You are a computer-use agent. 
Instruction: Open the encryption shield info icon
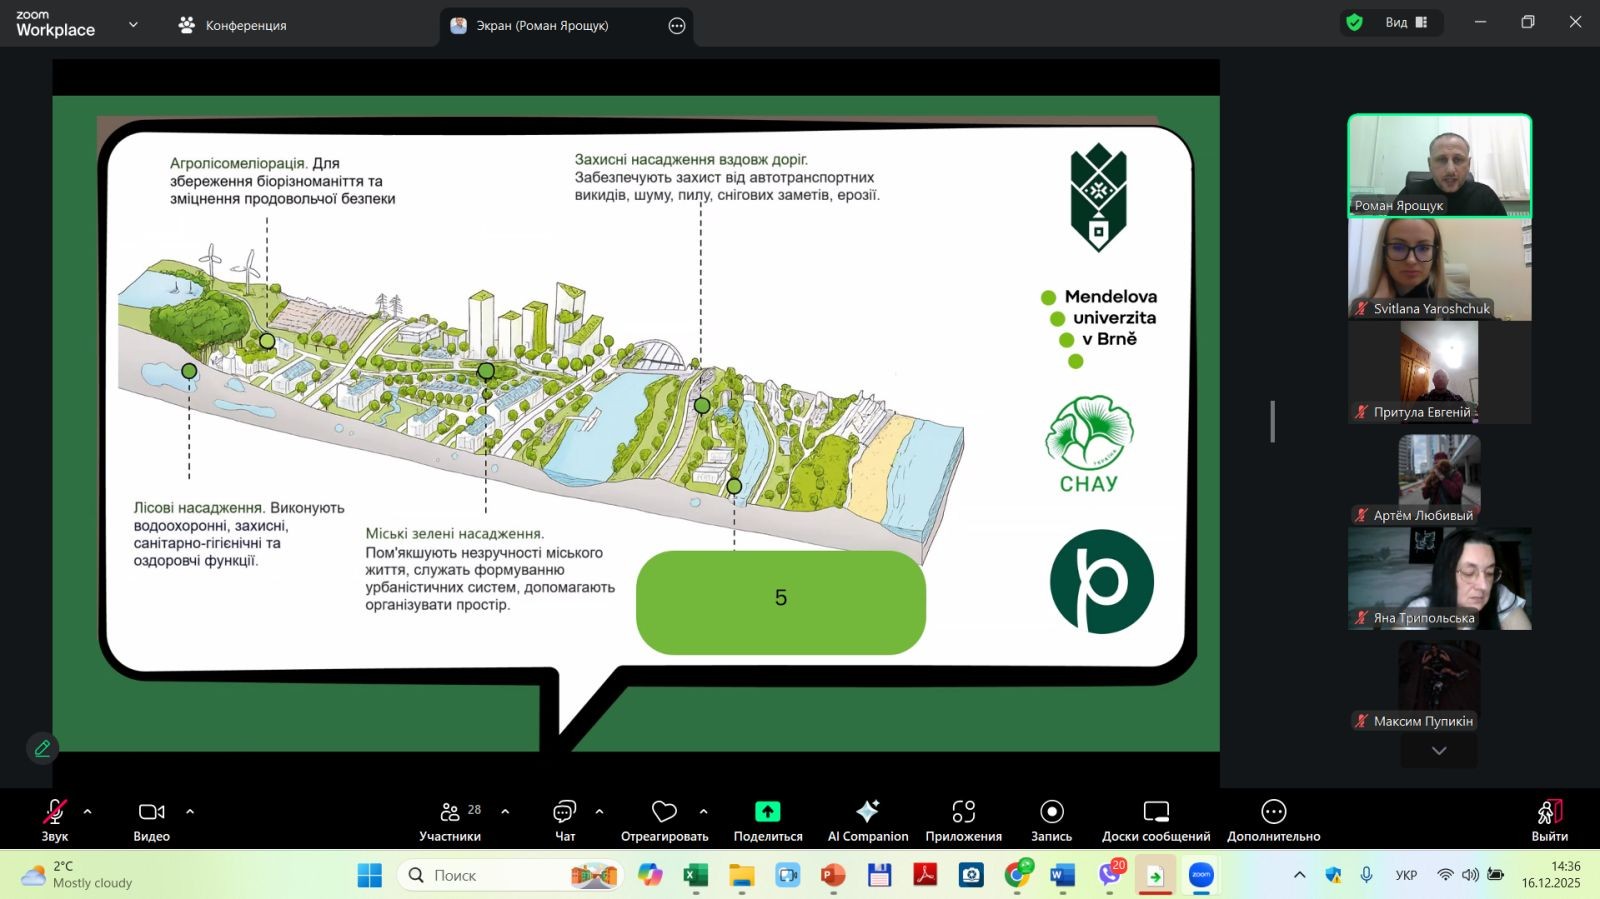click(x=1355, y=23)
